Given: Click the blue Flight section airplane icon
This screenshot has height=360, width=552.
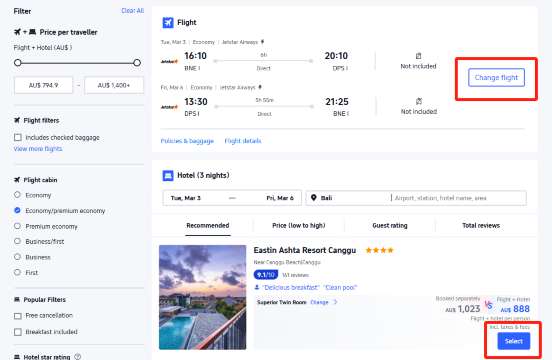Looking at the screenshot, I should (x=168, y=23).
